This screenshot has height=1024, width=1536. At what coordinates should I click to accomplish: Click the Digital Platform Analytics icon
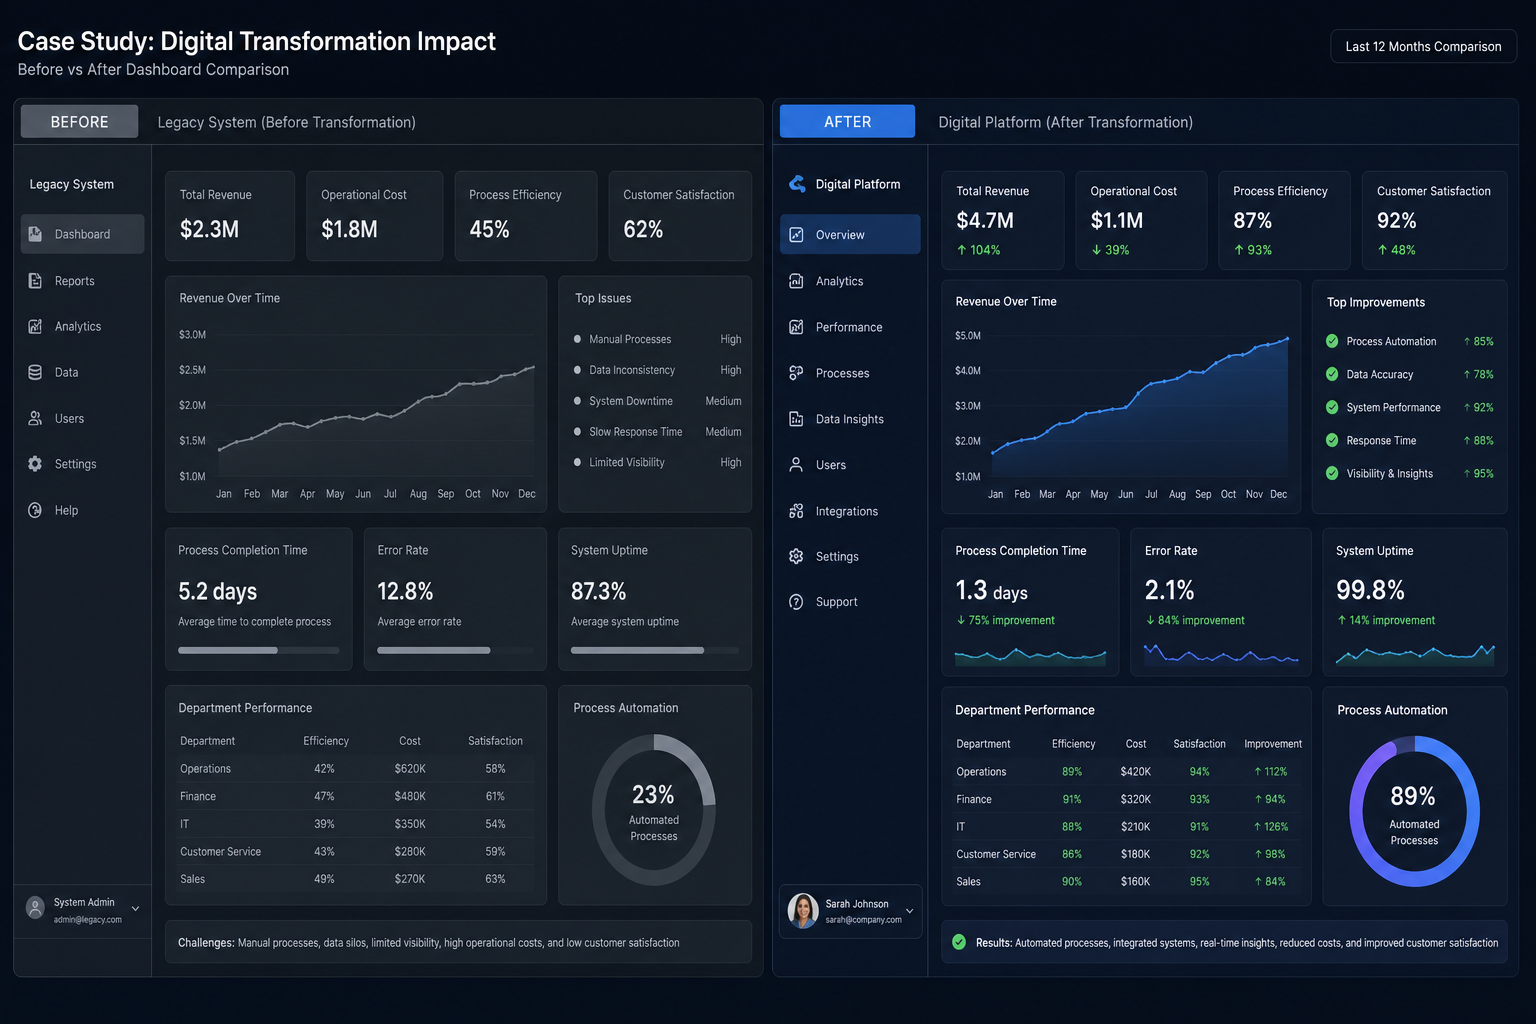pyautogui.click(x=796, y=281)
